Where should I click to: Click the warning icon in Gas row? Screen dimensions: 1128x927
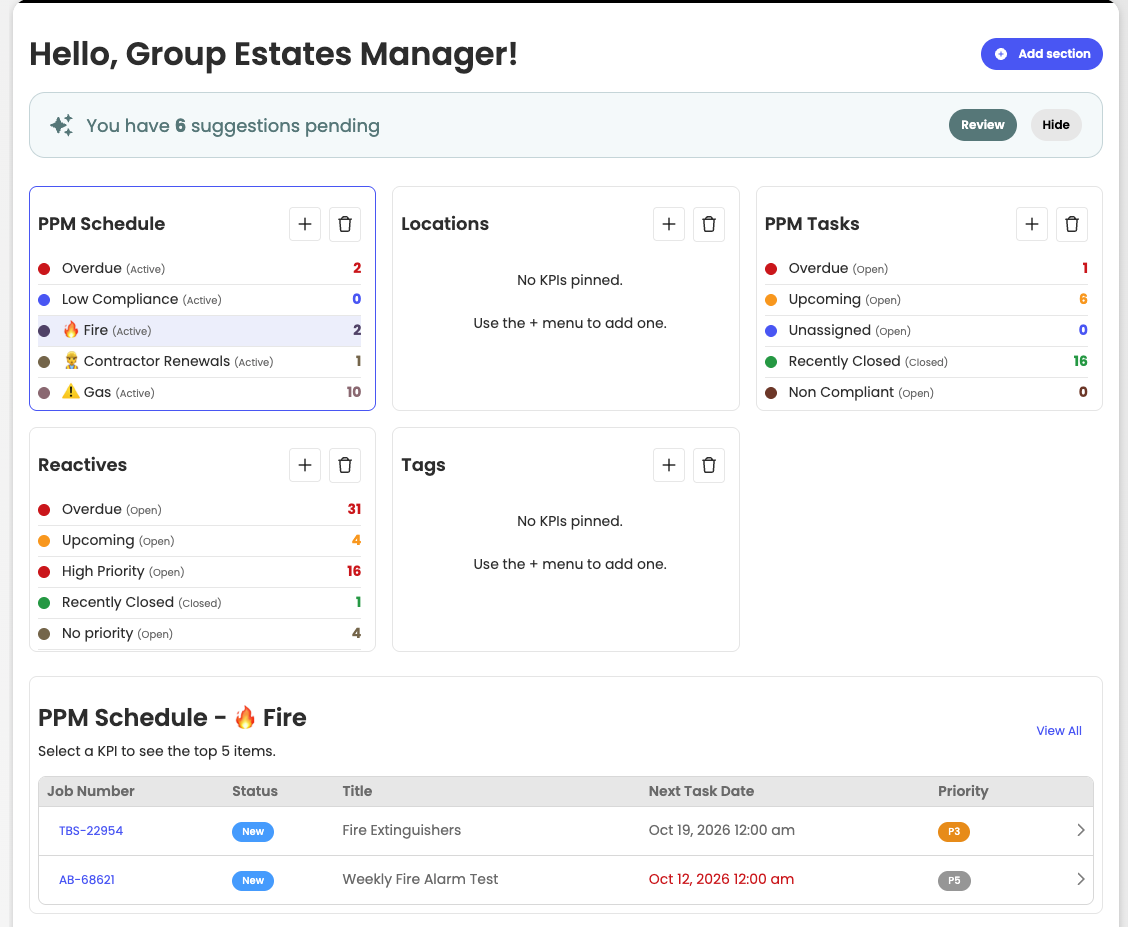(x=70, y=392)
